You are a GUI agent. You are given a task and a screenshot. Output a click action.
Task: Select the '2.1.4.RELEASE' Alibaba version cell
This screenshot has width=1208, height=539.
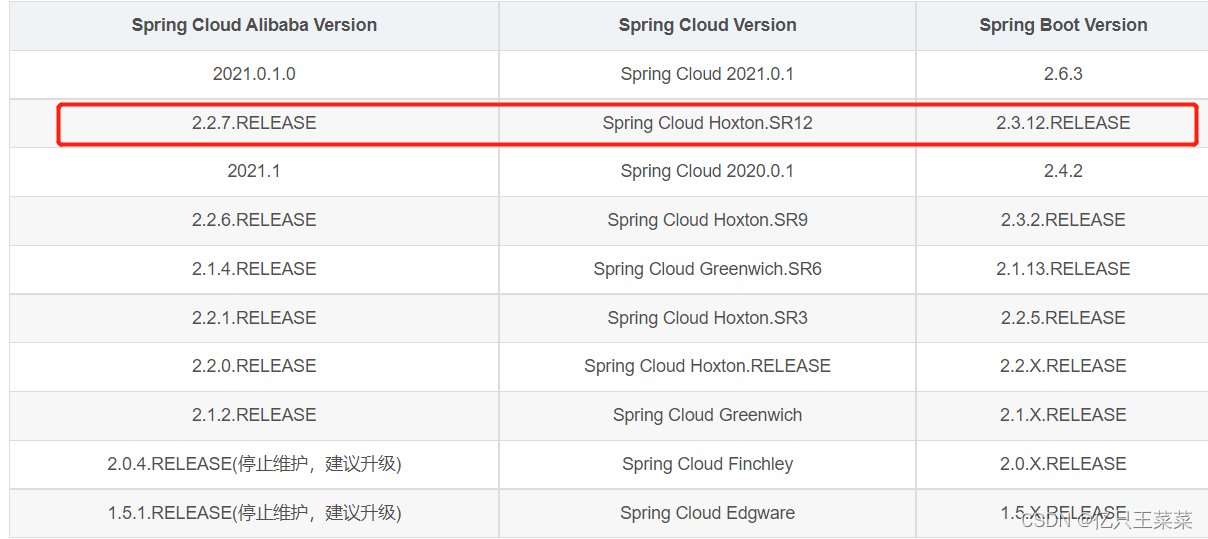[254, 269]
